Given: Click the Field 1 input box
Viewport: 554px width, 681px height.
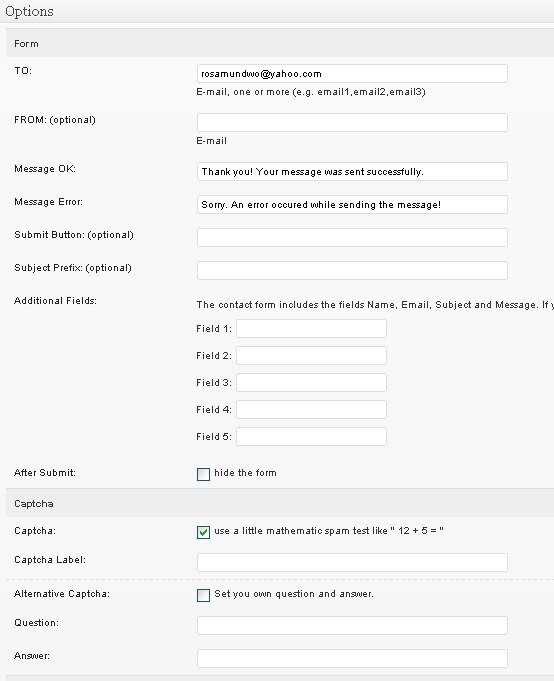Looking at the screenshot, I should point(311,329).
